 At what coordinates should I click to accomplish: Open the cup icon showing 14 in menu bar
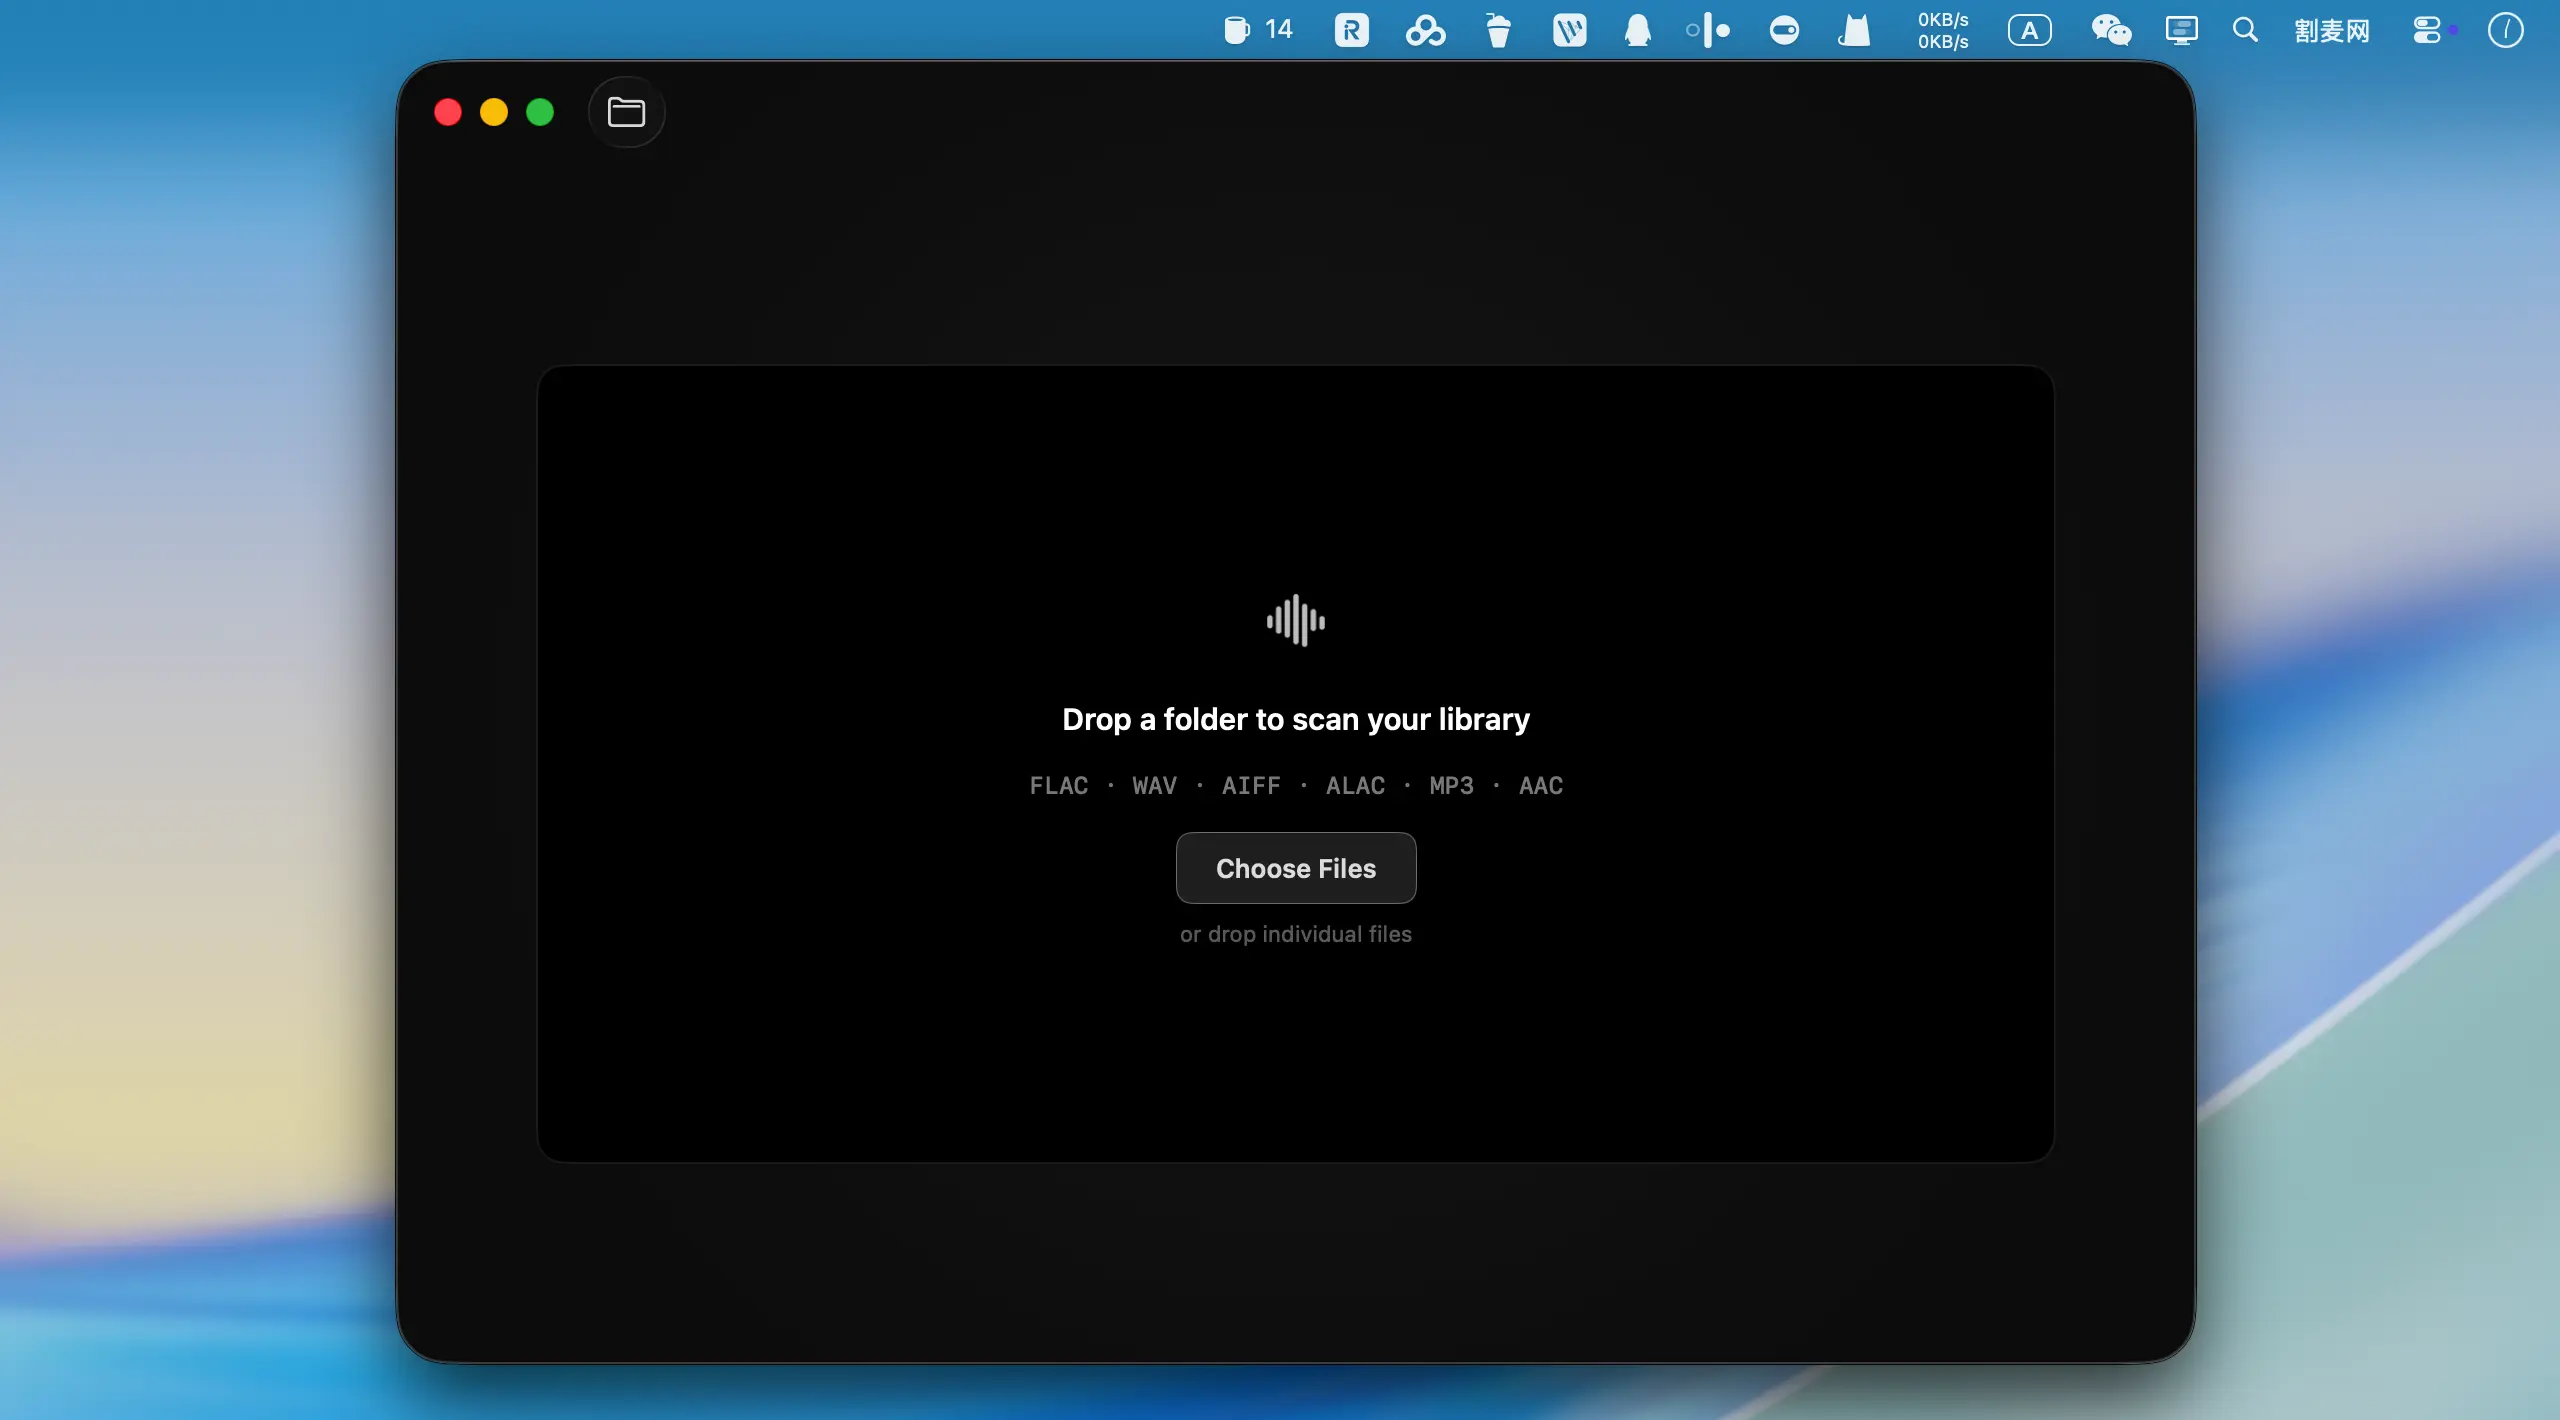pos(1258,30)
